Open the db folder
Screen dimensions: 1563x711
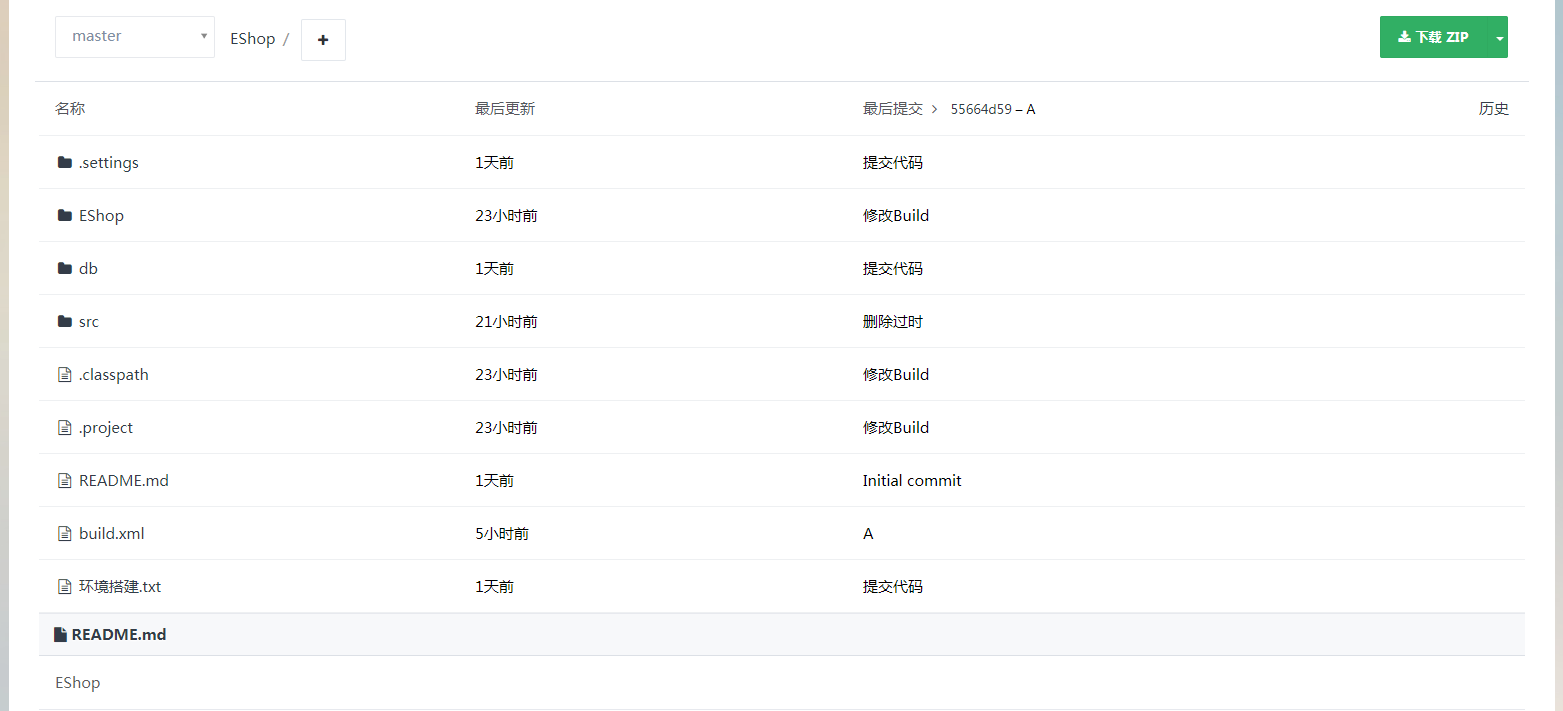click(x=88, y=268)
